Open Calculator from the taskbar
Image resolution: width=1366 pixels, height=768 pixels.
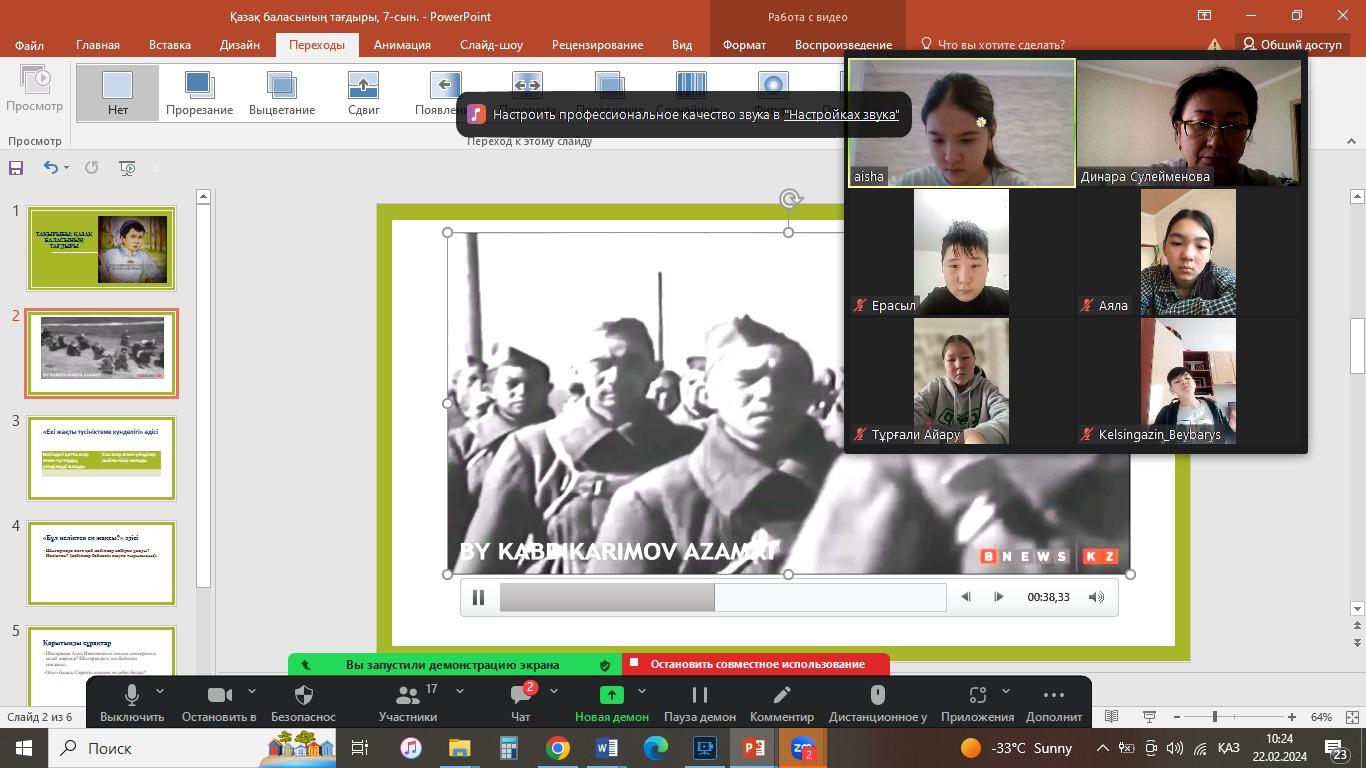(x=509, y=748)
